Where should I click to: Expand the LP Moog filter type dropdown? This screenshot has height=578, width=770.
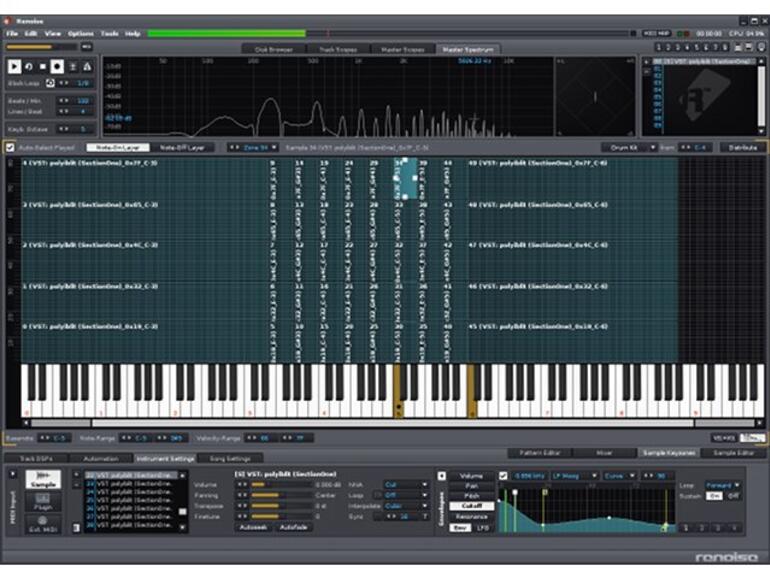pyautogui.click(x=574, y=475)
